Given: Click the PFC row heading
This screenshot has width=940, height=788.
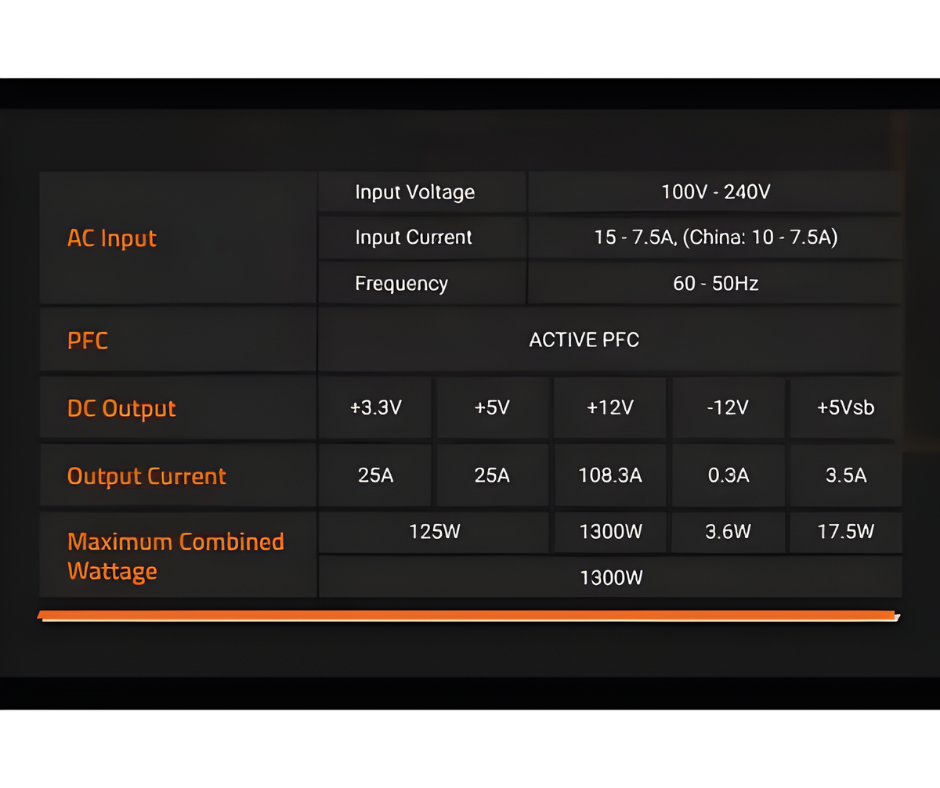Looking at the screenshot, I should [88, 341].
